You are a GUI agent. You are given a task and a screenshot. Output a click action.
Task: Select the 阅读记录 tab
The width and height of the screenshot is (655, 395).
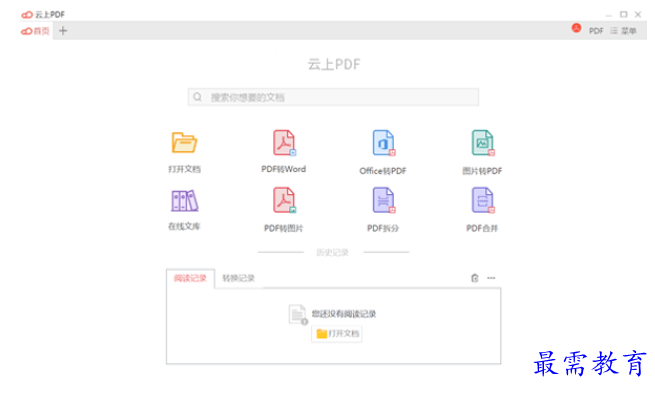click(190, 278)
